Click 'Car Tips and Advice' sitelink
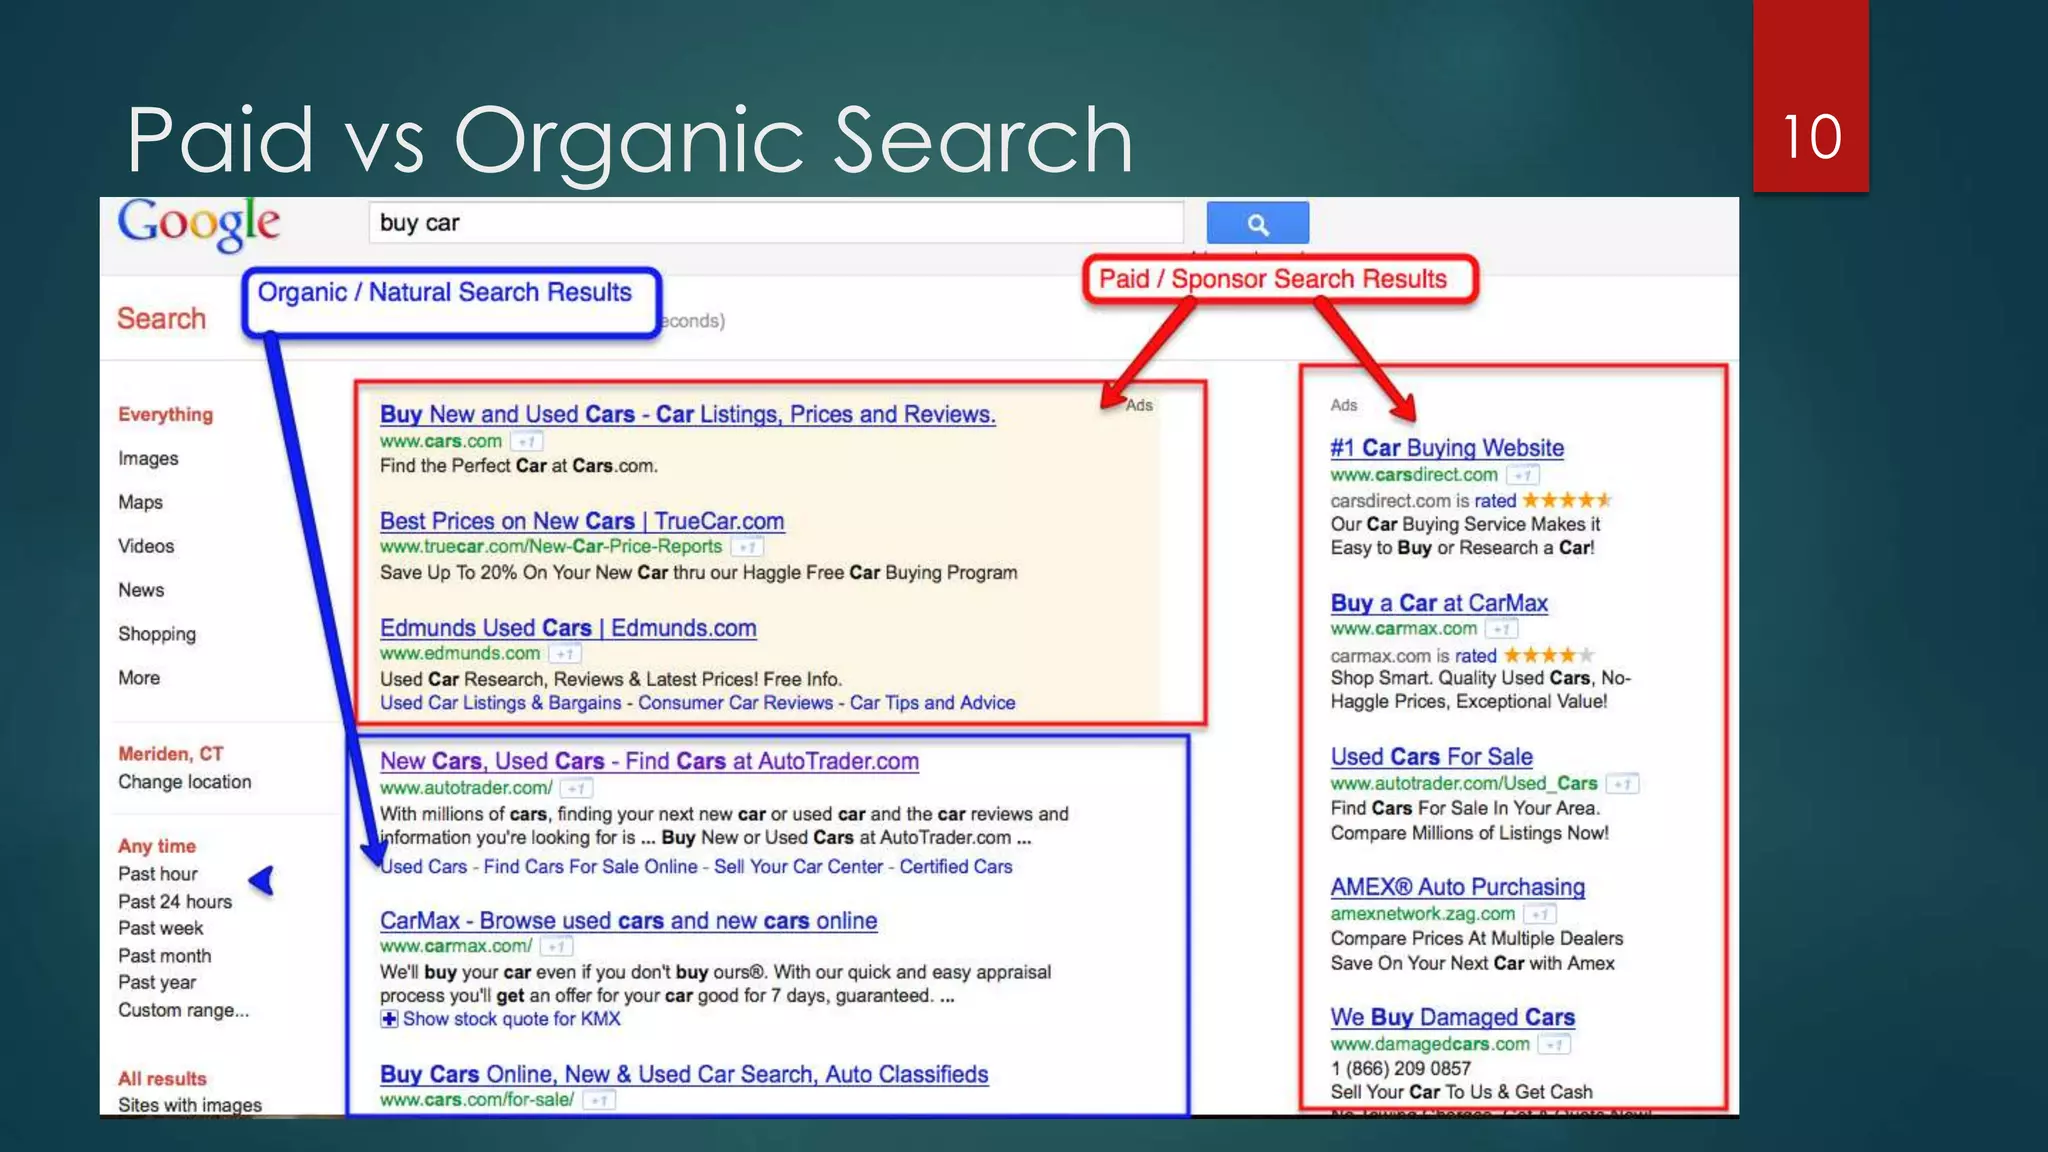Viewport: 2048px width, 1152px height. pyautogui.click(x=932, y=703)
